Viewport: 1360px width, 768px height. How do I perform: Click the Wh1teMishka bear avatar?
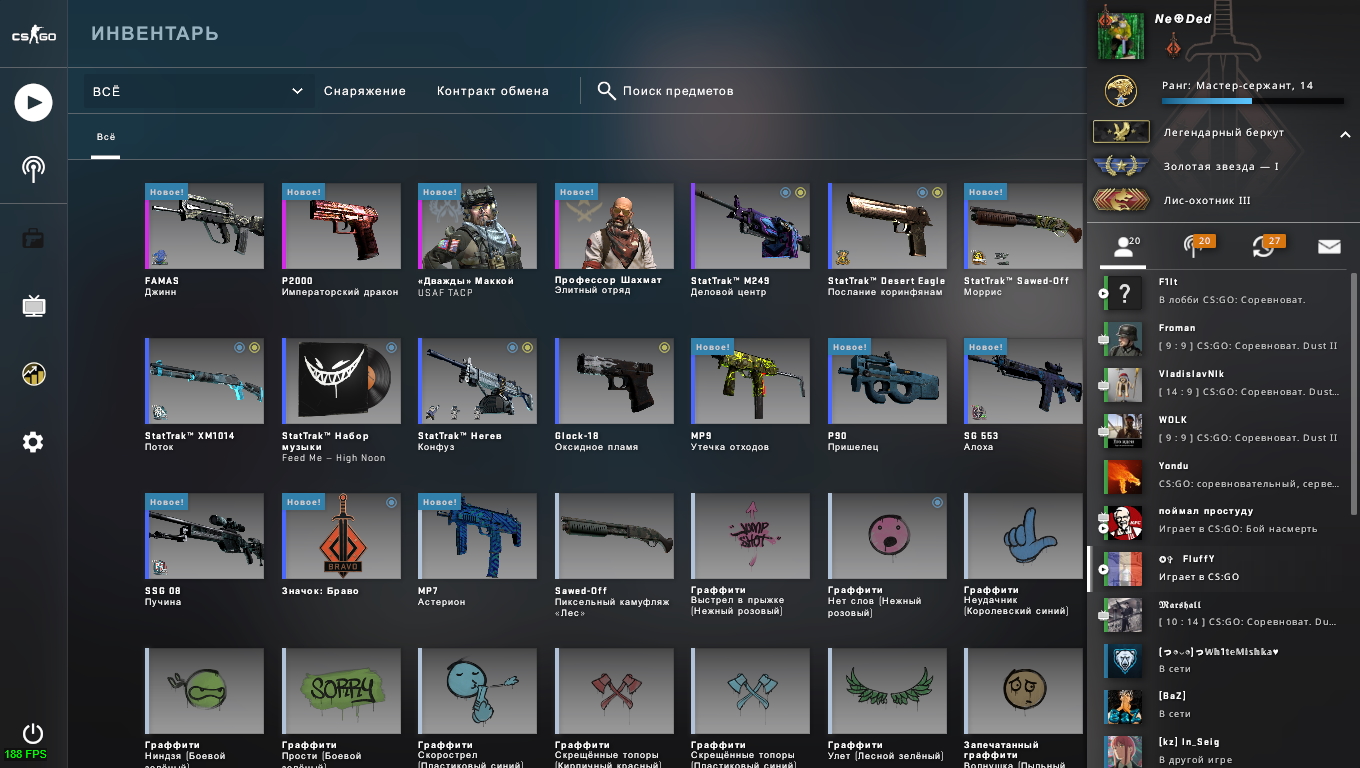[1125, 661]
